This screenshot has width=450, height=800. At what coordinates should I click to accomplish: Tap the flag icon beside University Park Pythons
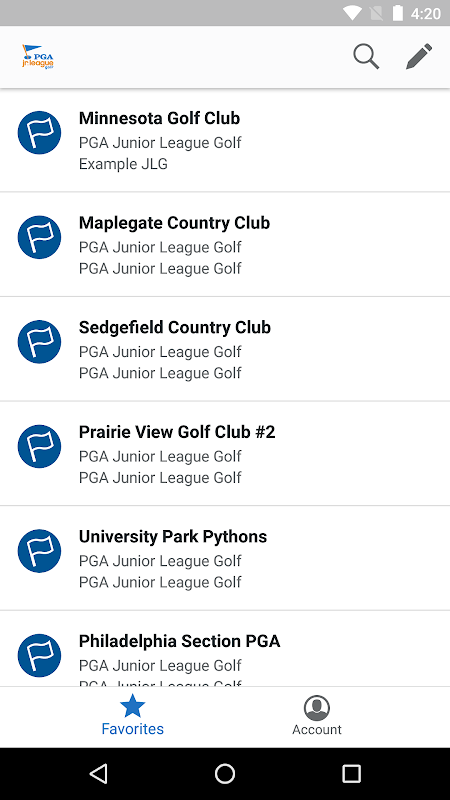39,551
